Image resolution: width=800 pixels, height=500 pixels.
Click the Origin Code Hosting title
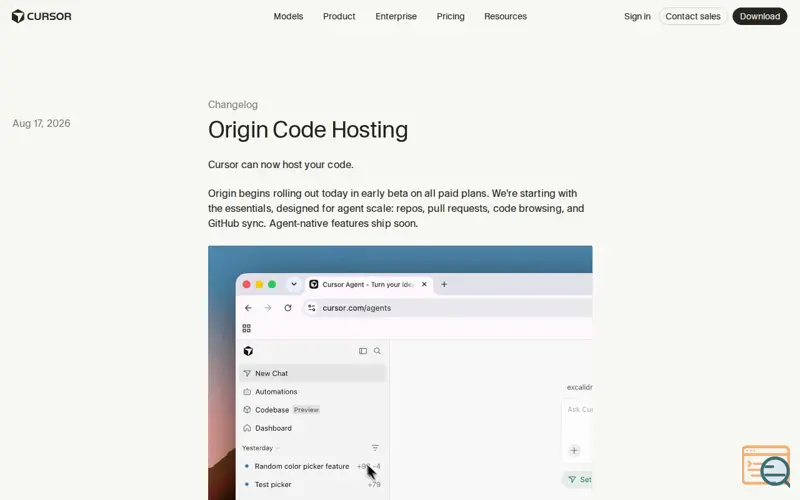(308, 130)
